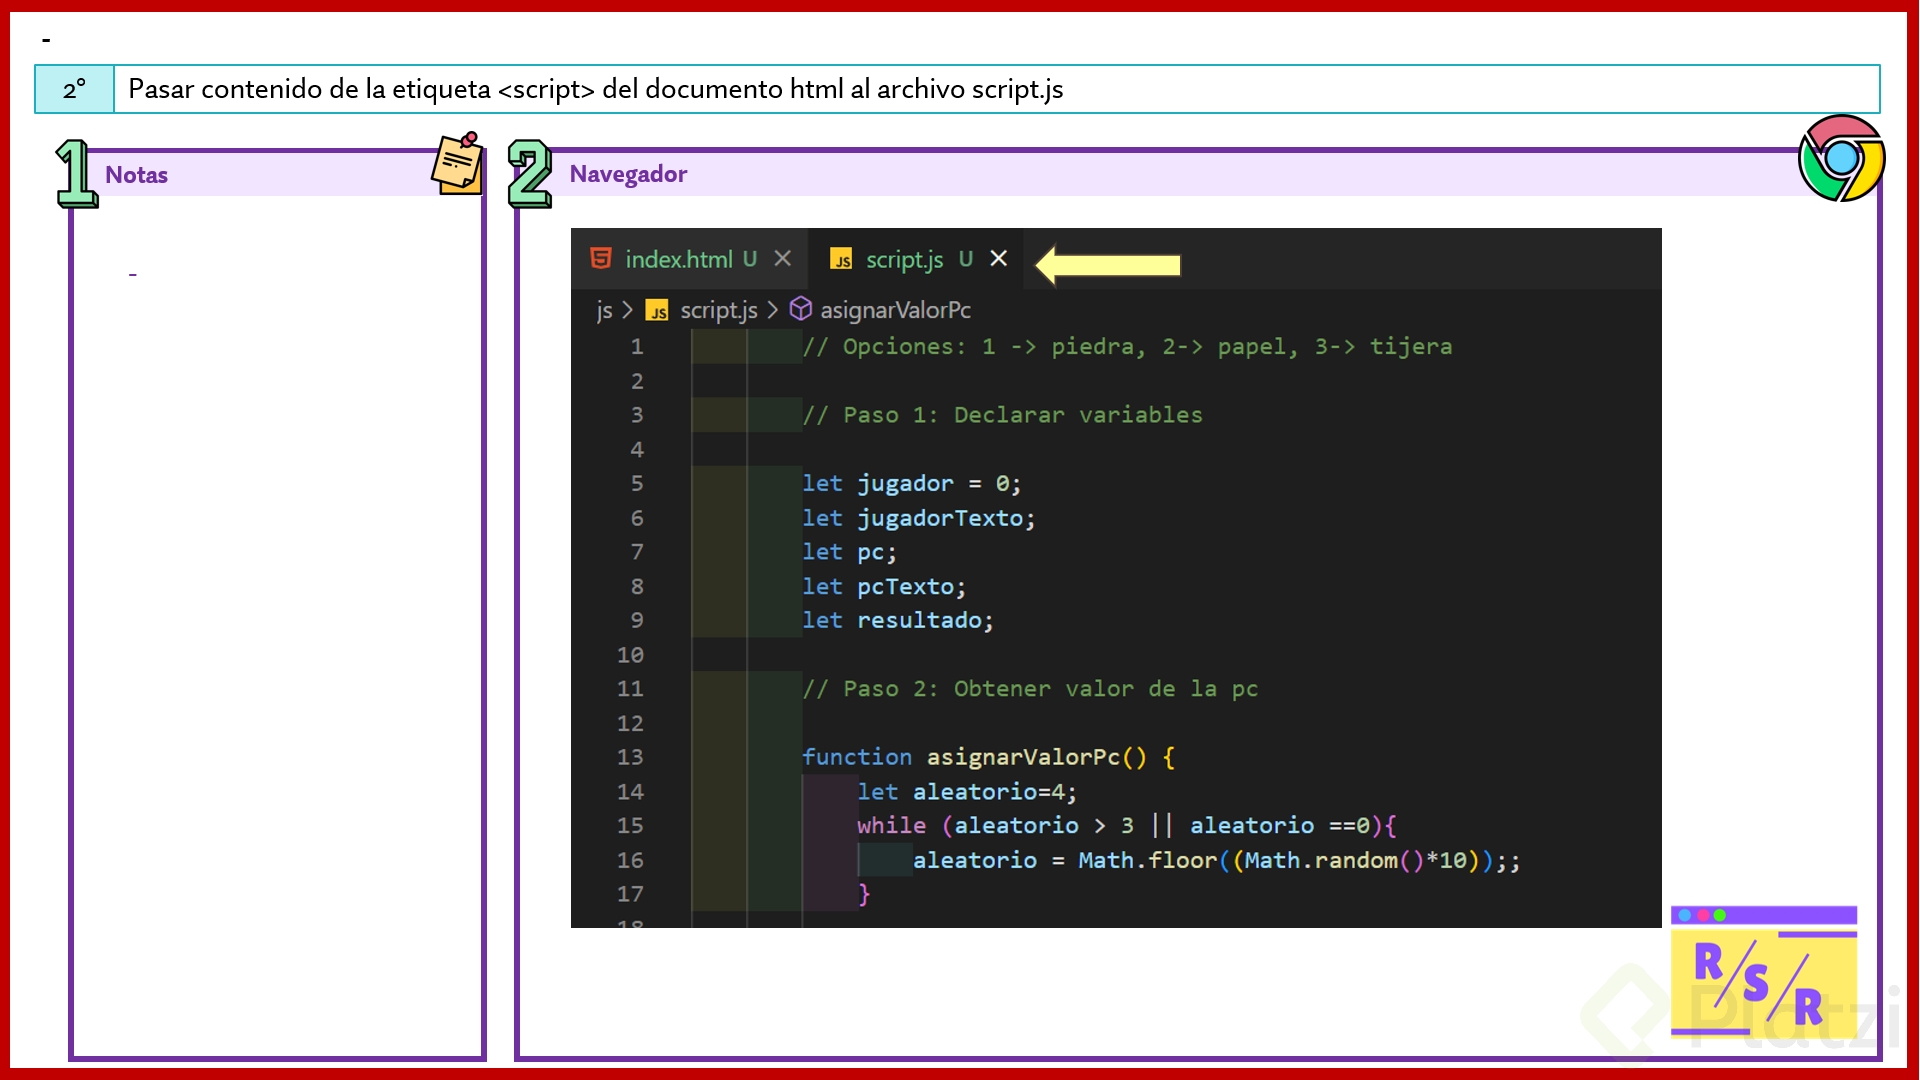Click the HTML5 file icon on index.html tab
The image size is (1920, 1080).
tap(601, 259)
